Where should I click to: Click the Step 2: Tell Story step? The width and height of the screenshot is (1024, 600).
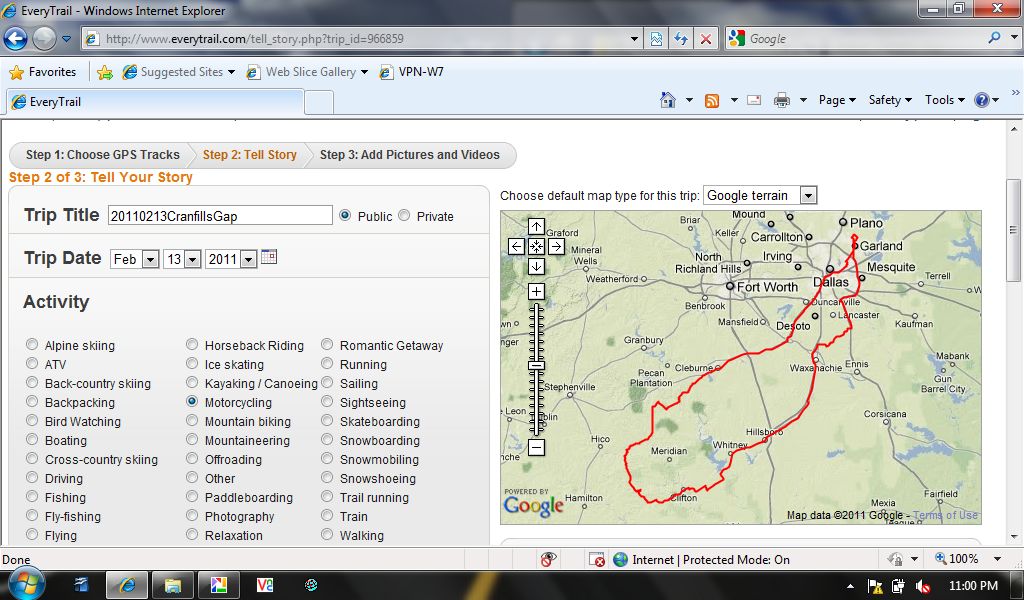249,155
